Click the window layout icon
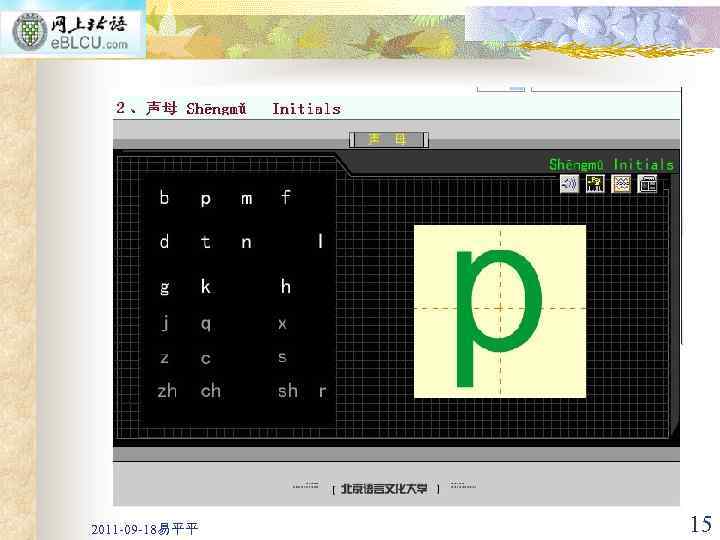 [647, 184]
